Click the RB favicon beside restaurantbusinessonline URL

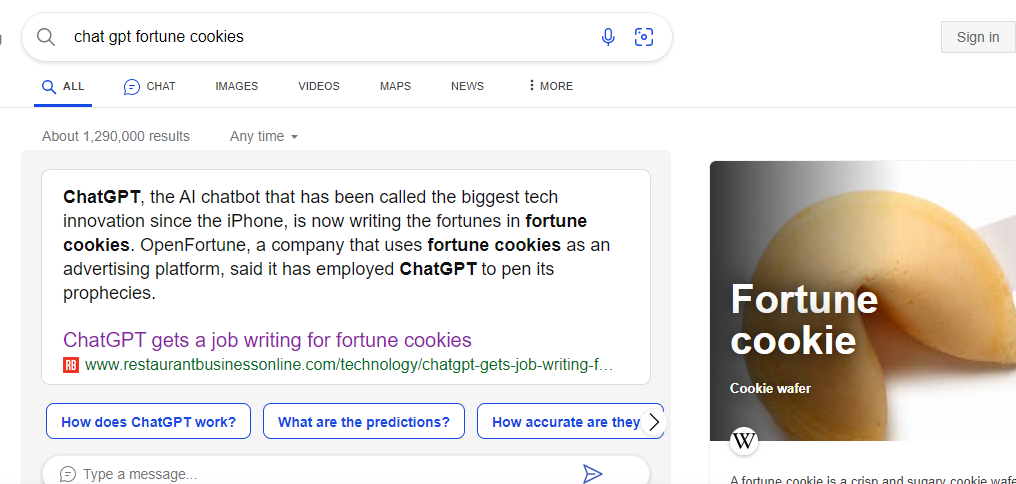click(71, 365)
